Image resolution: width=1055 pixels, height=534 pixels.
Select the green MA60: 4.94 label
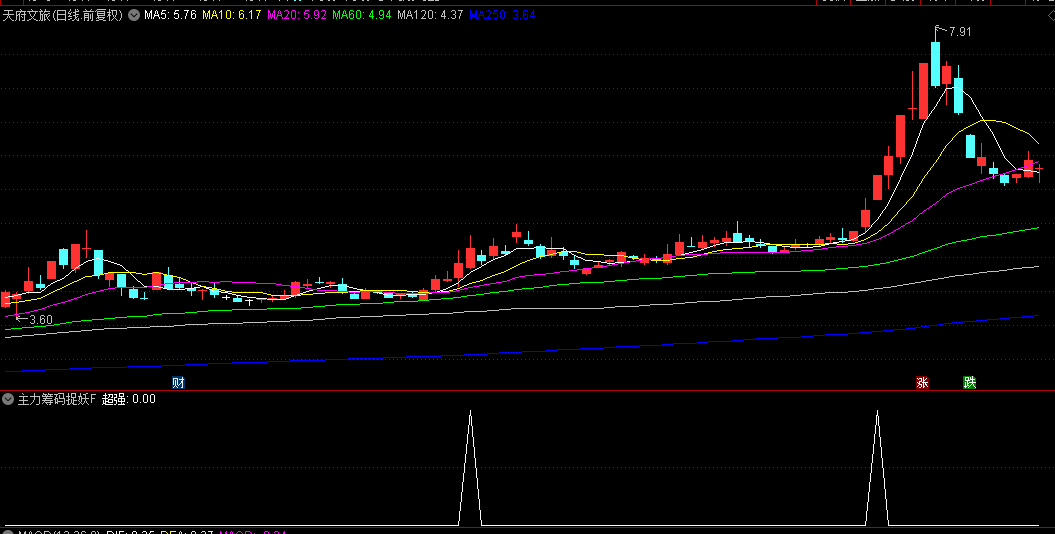click(362, 15)
